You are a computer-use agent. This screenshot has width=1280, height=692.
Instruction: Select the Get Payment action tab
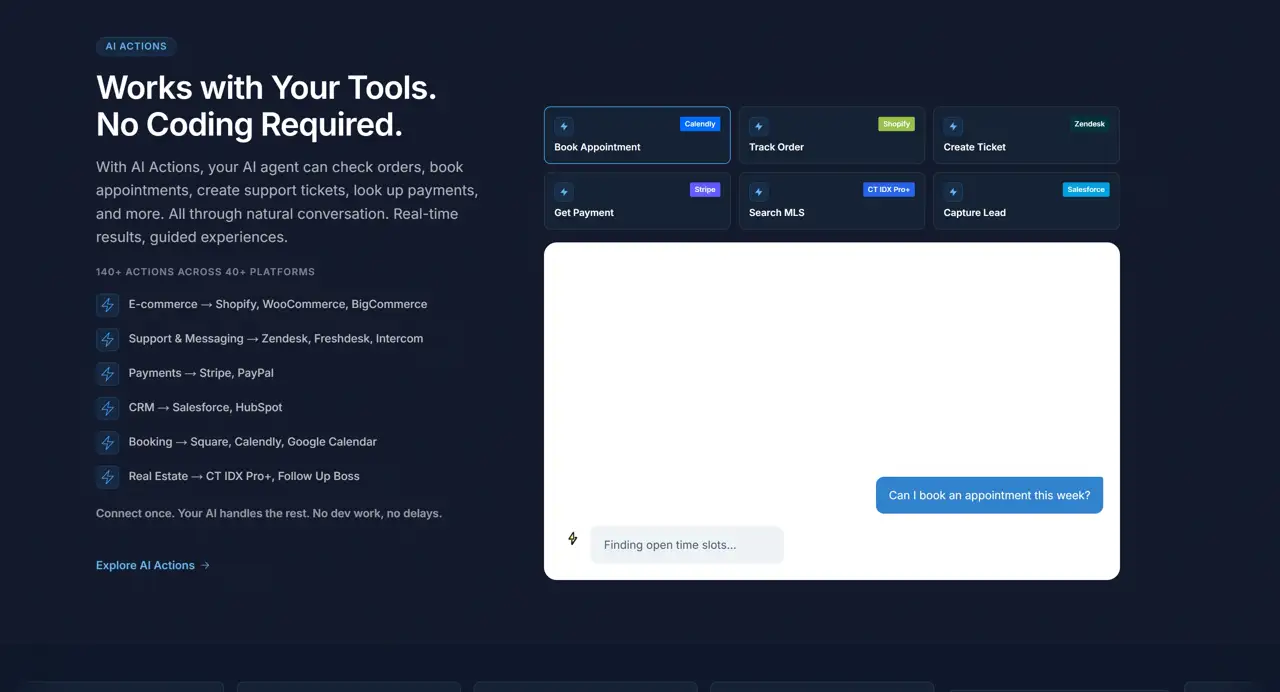pyautogui.click(x=637, y=201)
